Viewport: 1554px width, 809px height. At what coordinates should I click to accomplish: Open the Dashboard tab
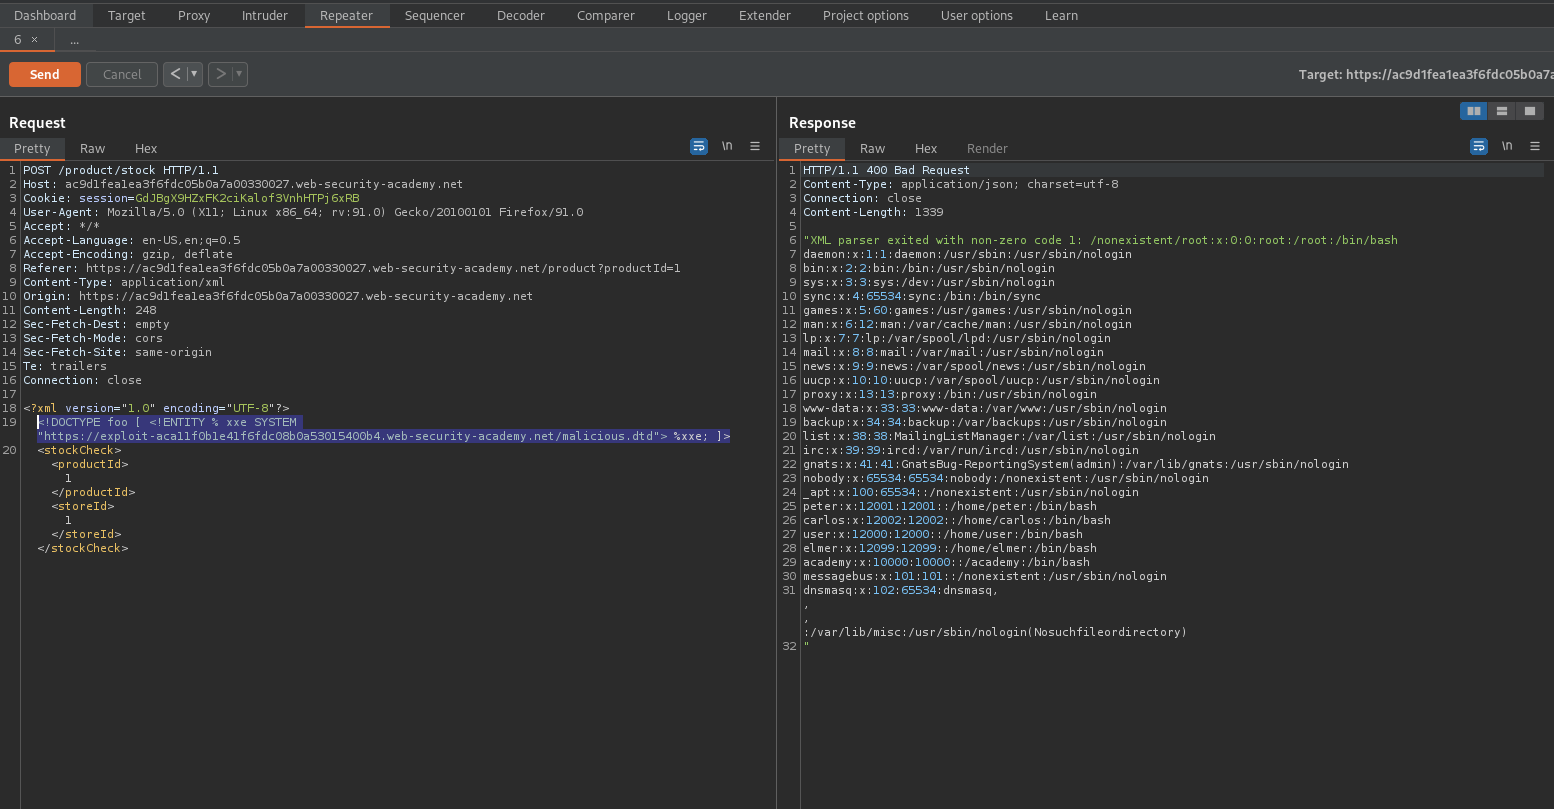[x=45, y=15]
